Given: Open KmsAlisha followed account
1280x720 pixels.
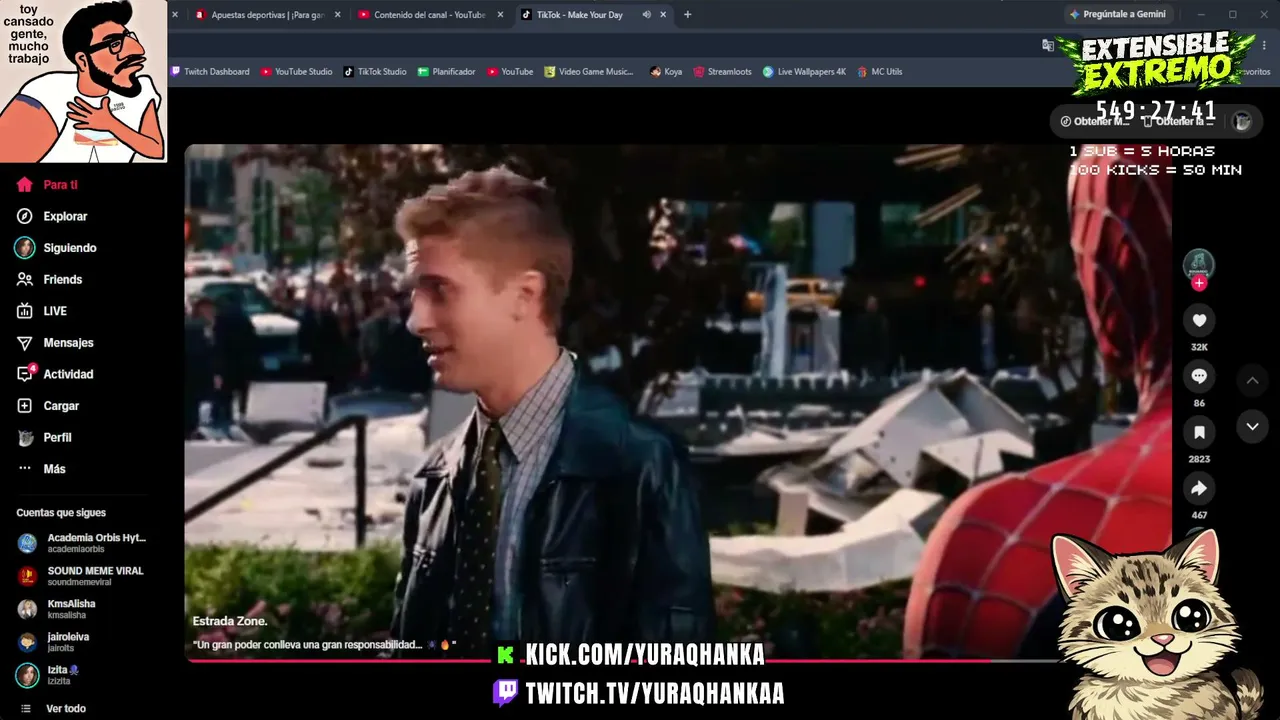Looking at the screenshot, I should click(58, 609).
